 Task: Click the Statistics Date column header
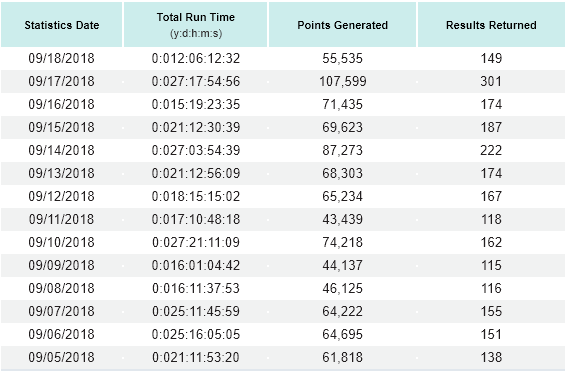pos(62,25)
